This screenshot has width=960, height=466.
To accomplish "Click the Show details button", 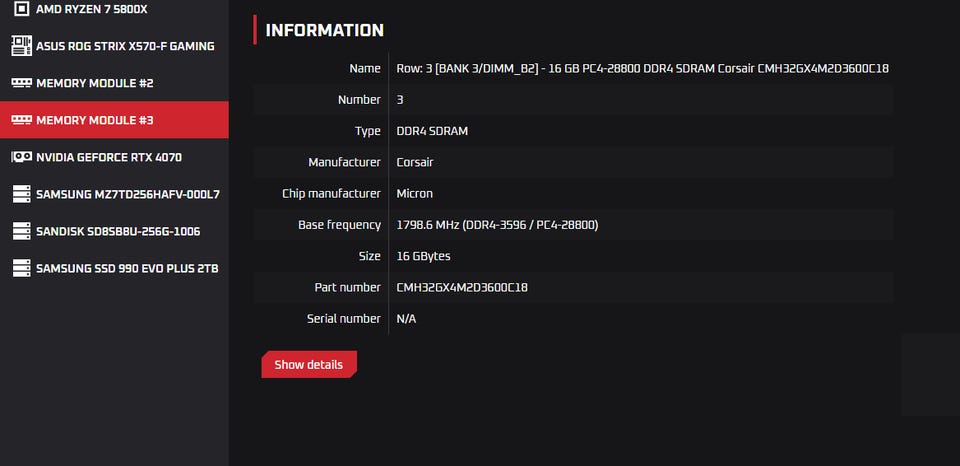I will [309, 364].
